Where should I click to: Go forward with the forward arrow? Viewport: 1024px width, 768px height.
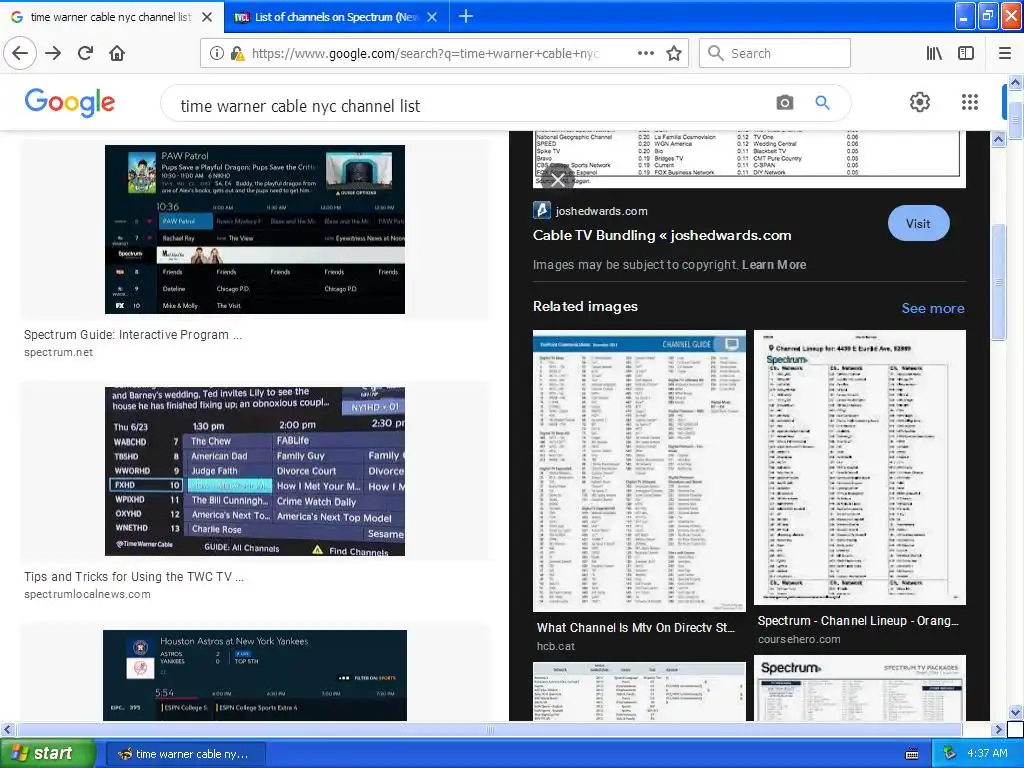coord(53,54)
